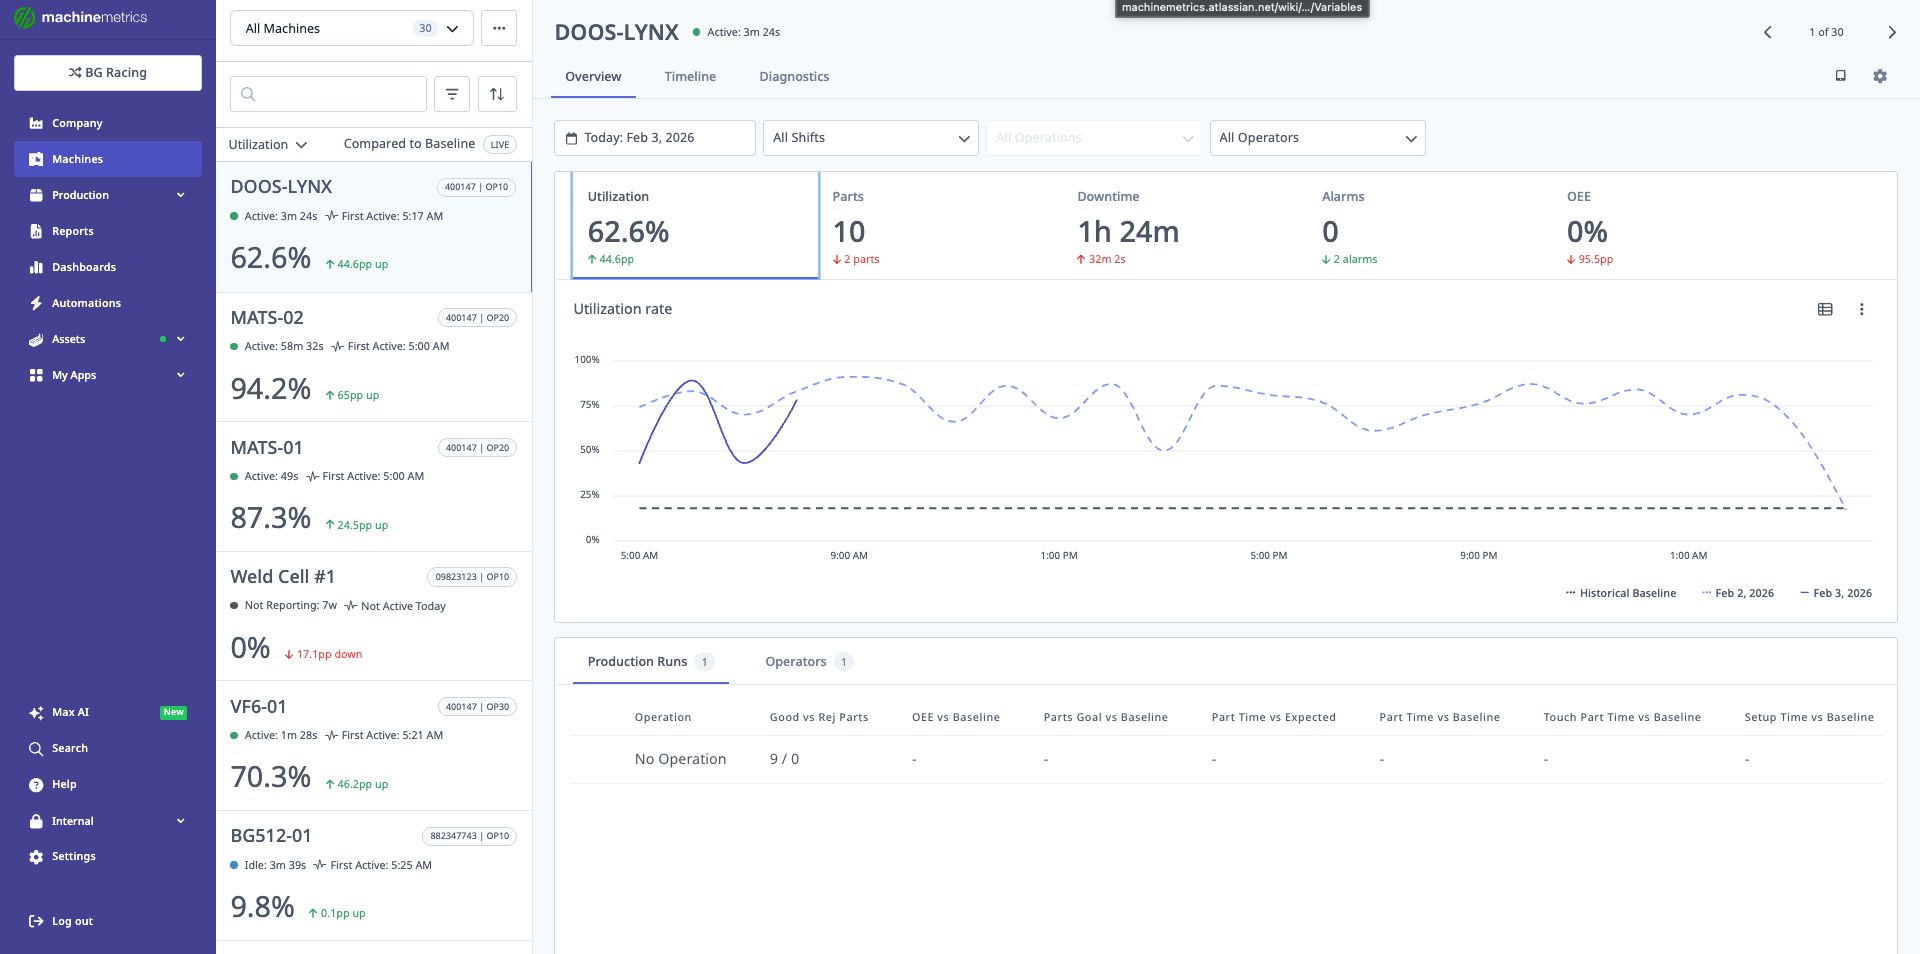Open the three-dots menu beside All Machines
The width and height of the screenshot is (1920, 954).
coord(499,28)
